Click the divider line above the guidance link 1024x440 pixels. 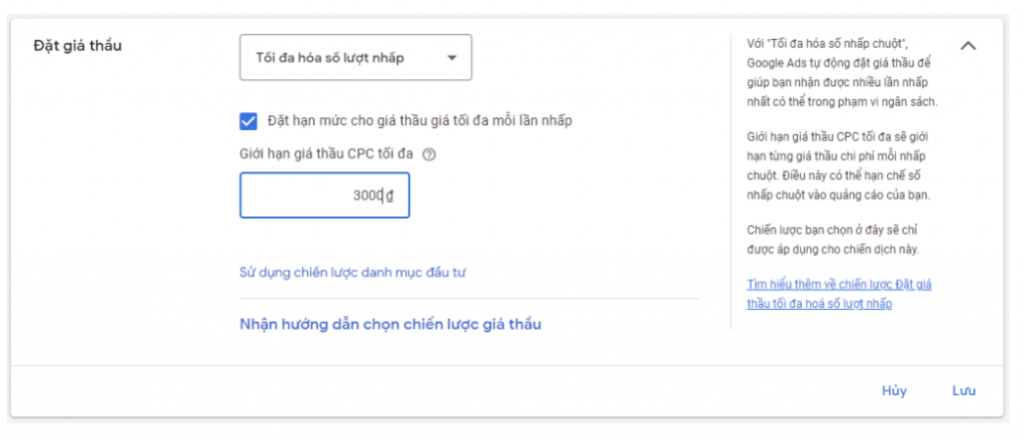(x=468, y=298)
